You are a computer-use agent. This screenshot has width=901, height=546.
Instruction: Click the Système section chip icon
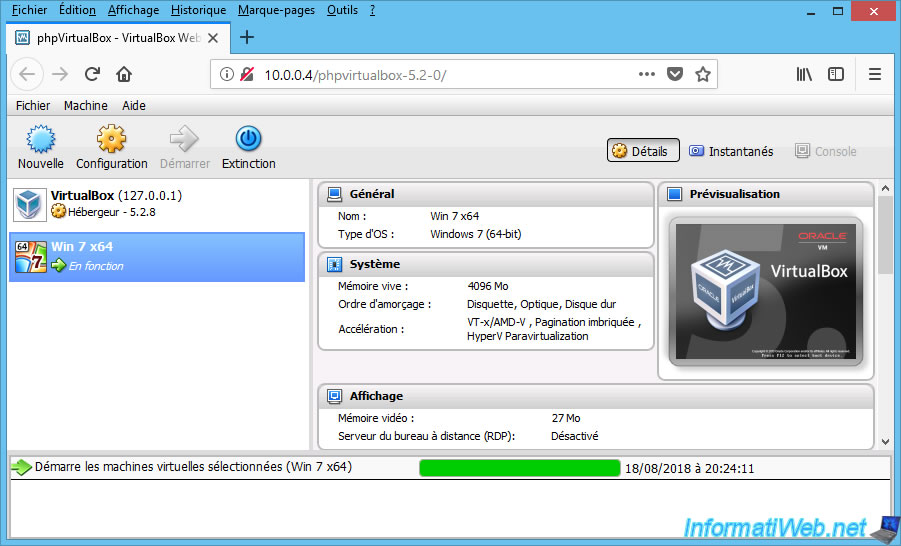(x=334, y=264)
